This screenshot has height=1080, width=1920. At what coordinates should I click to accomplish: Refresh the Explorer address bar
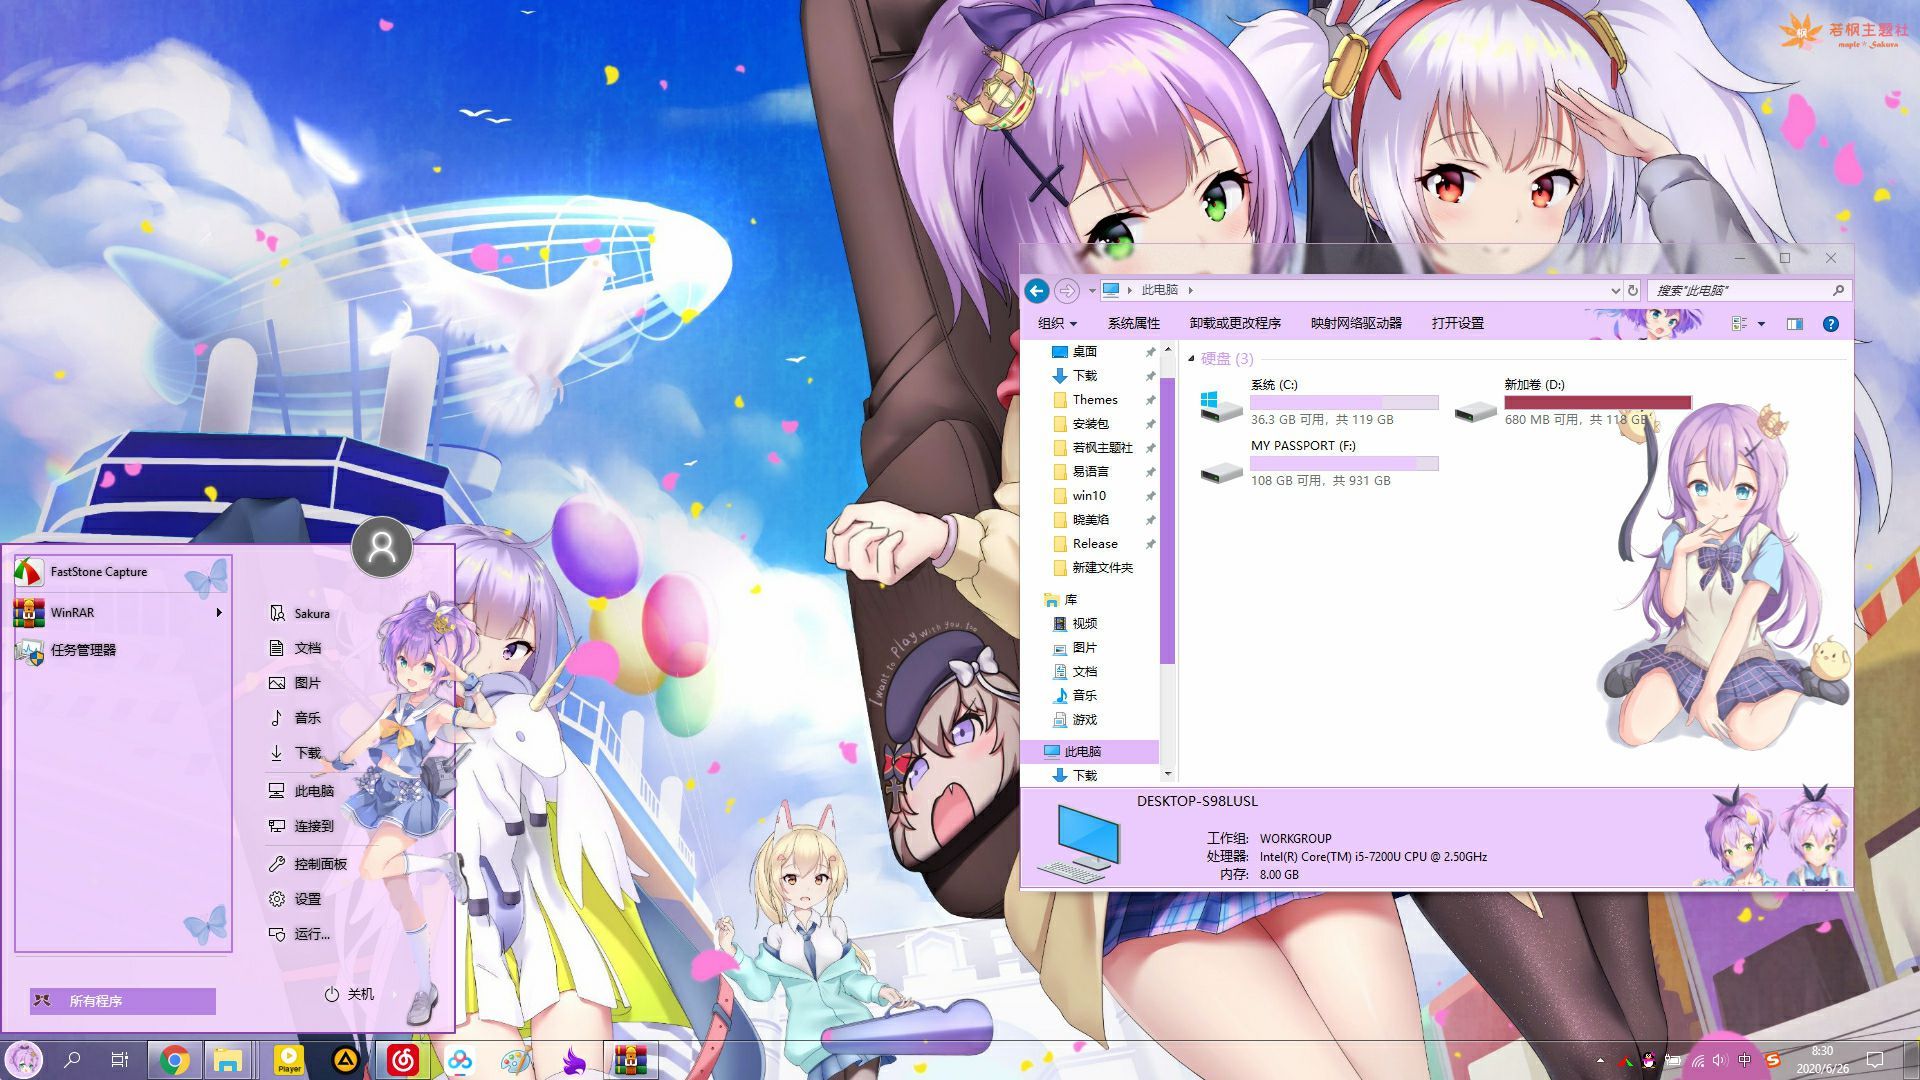[1633, 291]
